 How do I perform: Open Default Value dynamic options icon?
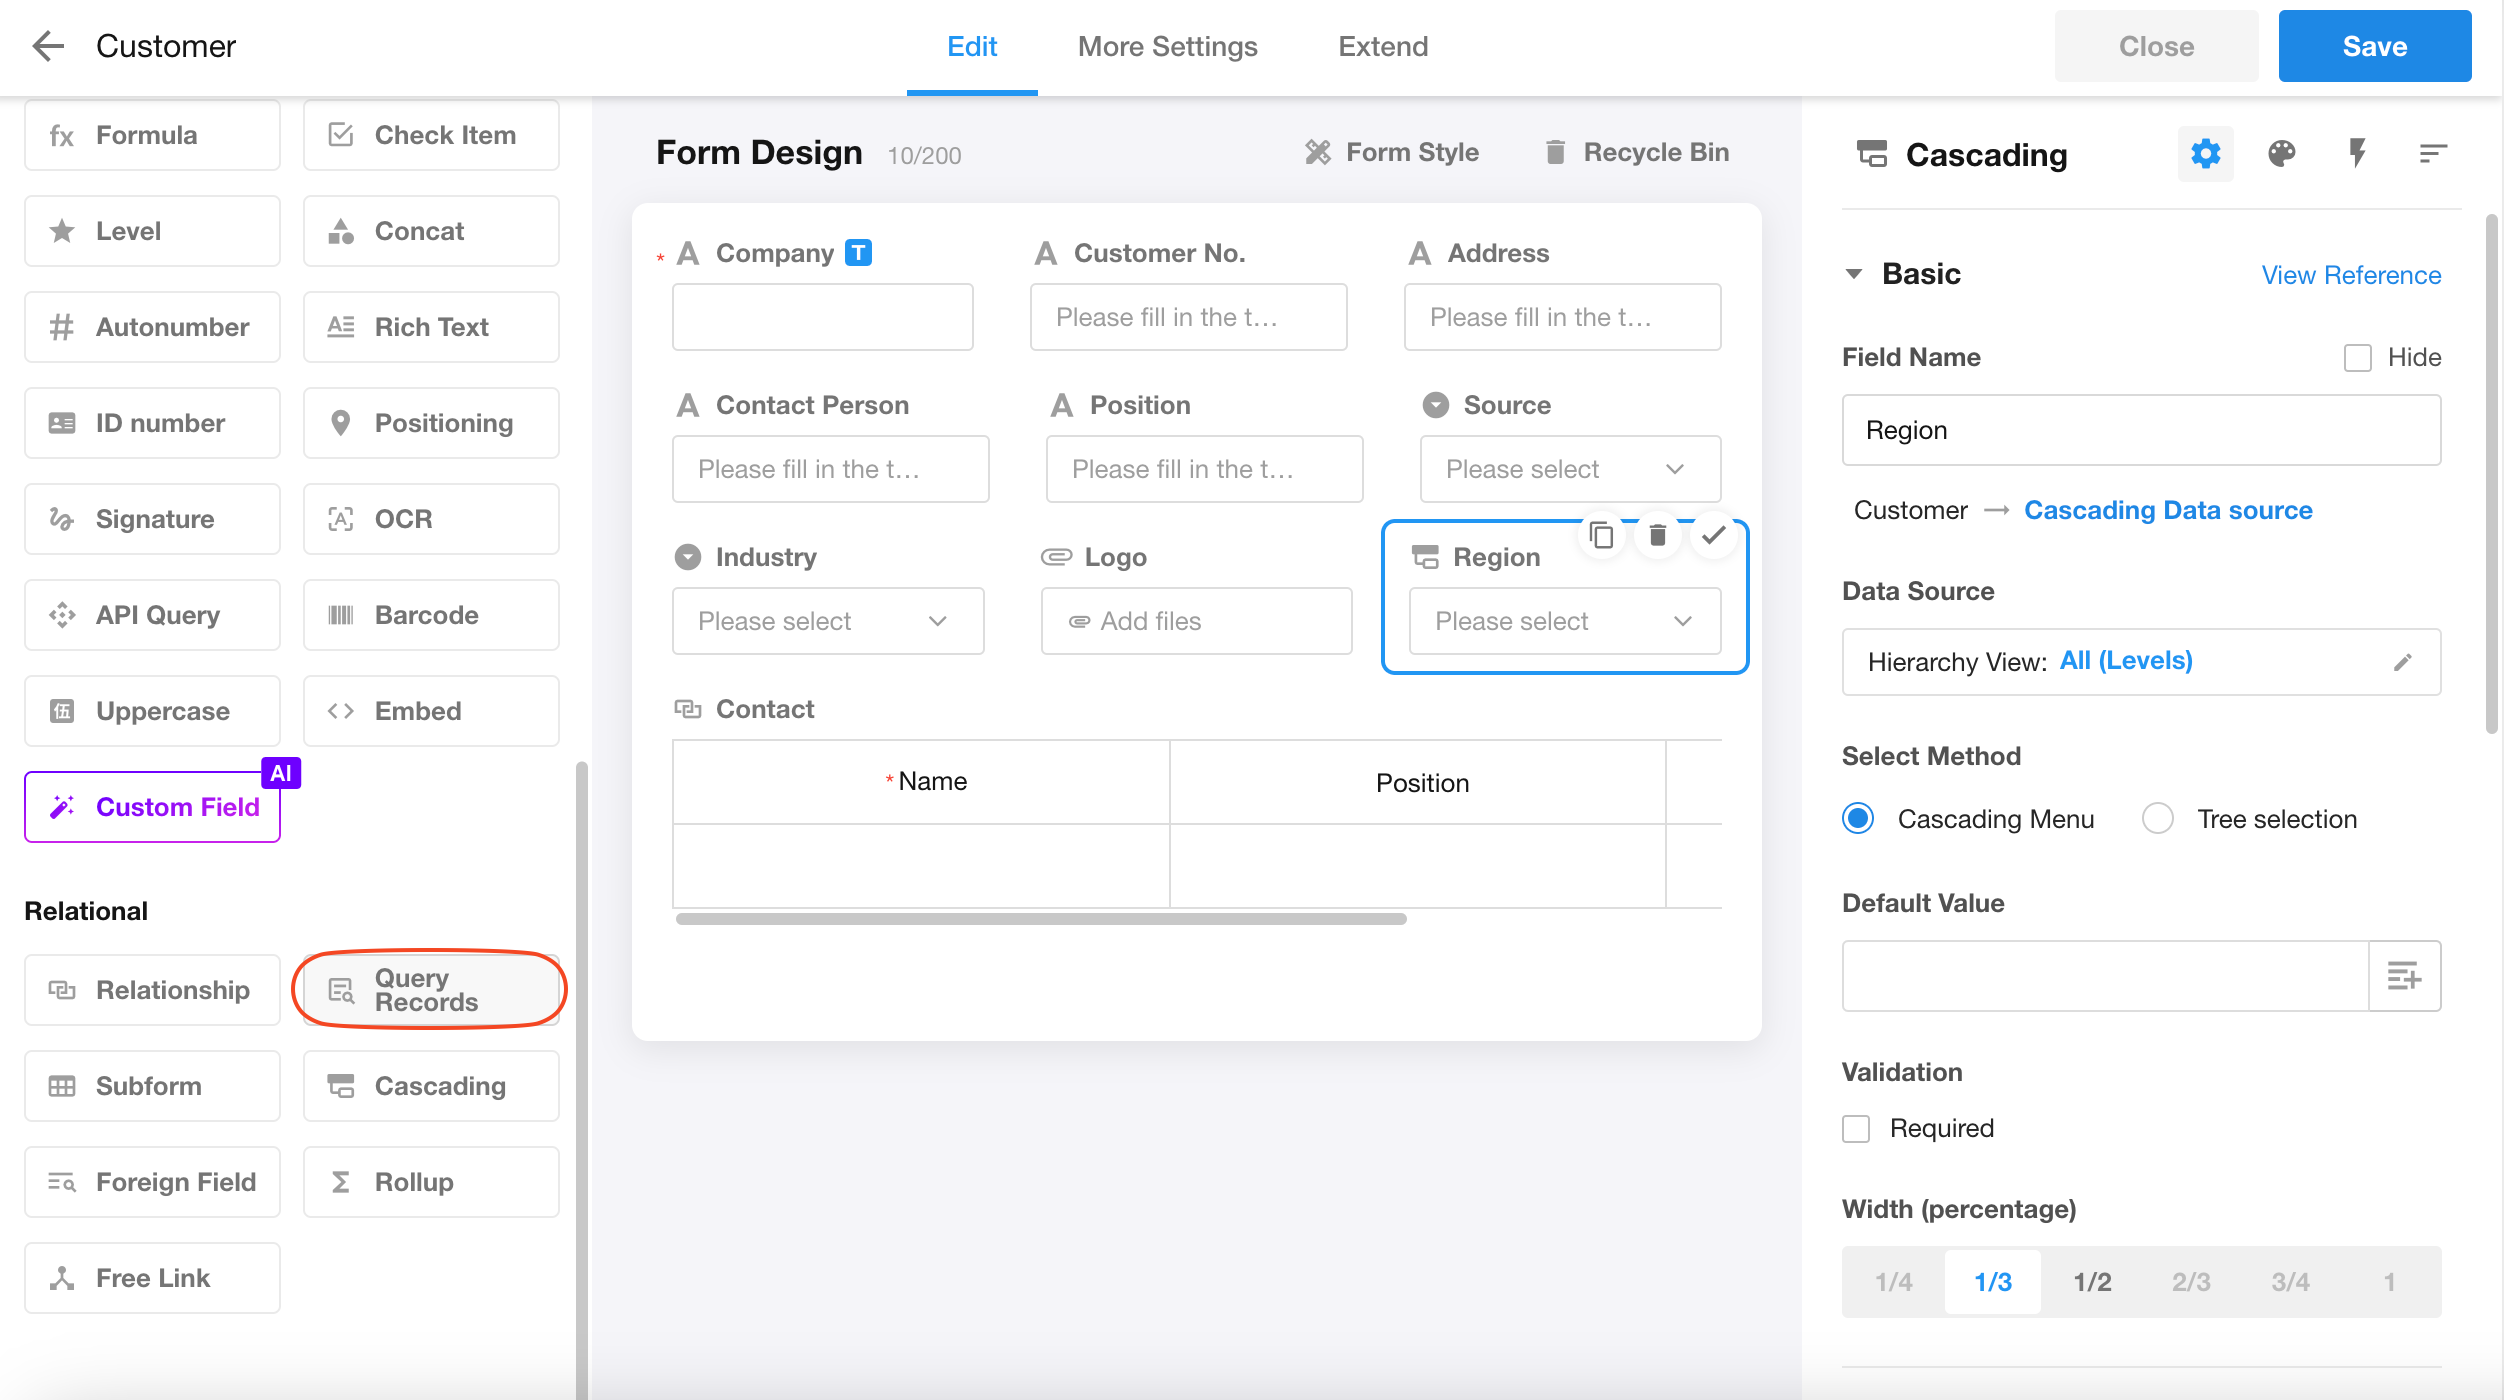pos(2404,976)
